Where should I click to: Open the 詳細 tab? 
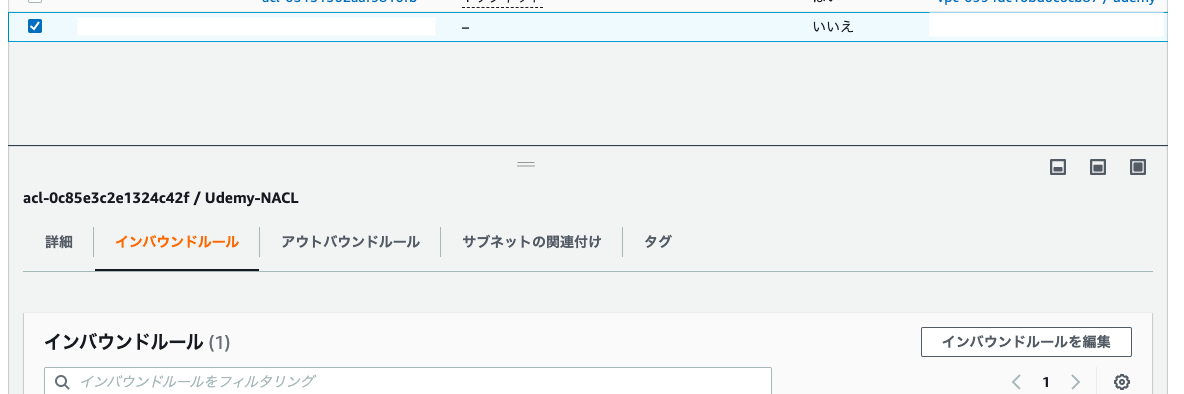(x=59, y=242)
